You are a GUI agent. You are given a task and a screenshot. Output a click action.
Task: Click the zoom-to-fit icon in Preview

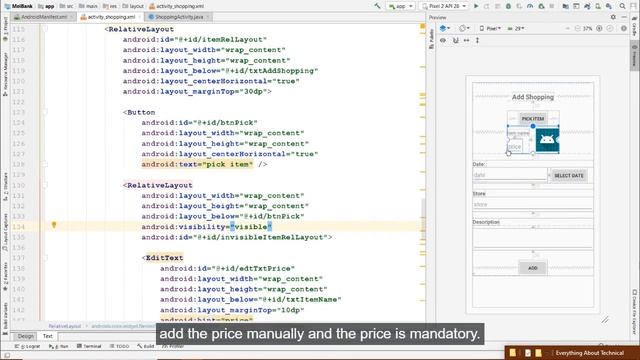[610, 29]
